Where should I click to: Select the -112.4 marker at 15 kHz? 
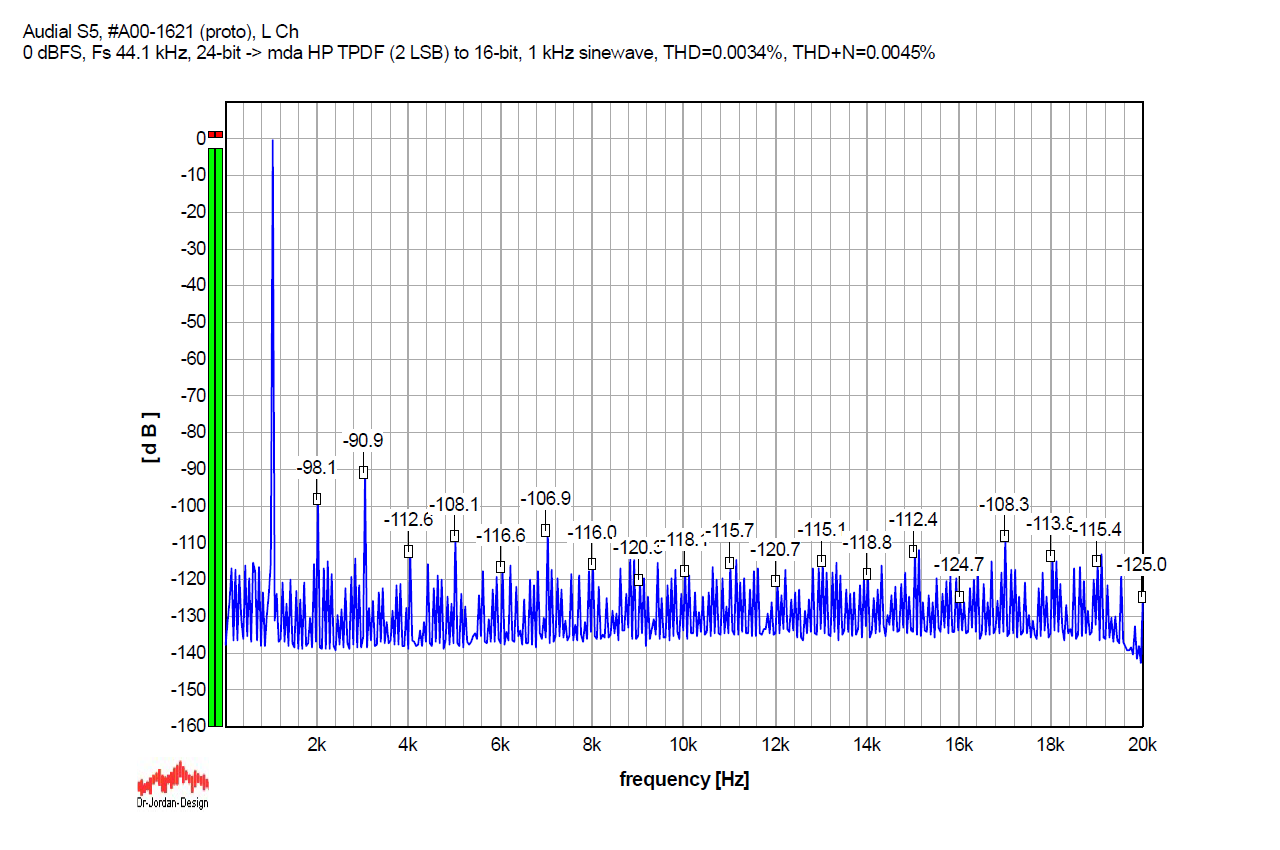pos(913,551)
